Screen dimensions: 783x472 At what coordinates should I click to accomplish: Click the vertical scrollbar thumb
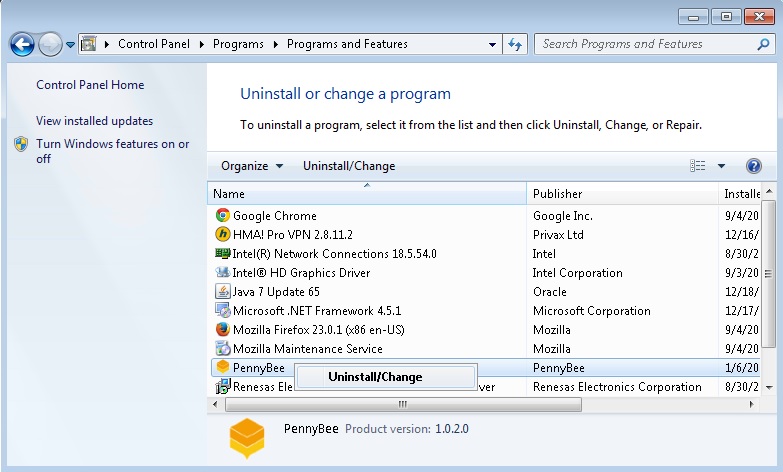(x=769, y=273)
